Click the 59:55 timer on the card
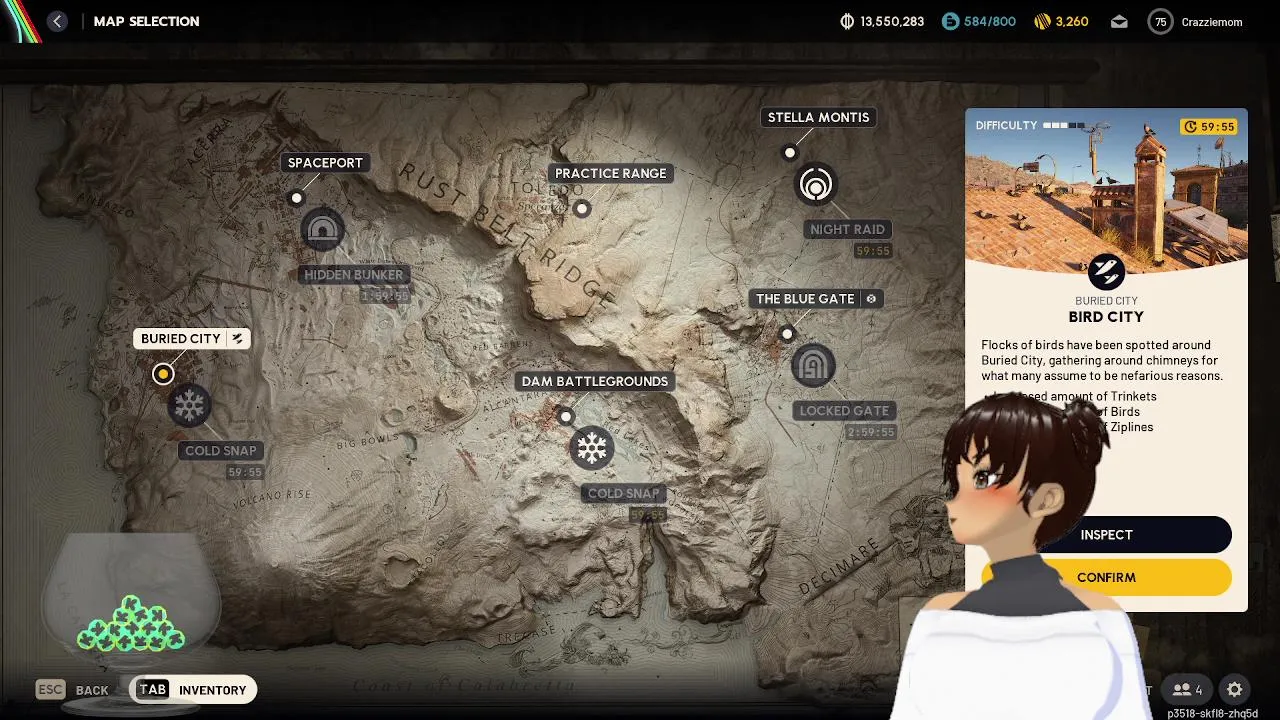Viewport: 1280px width, 720px height. point(1209,127)
